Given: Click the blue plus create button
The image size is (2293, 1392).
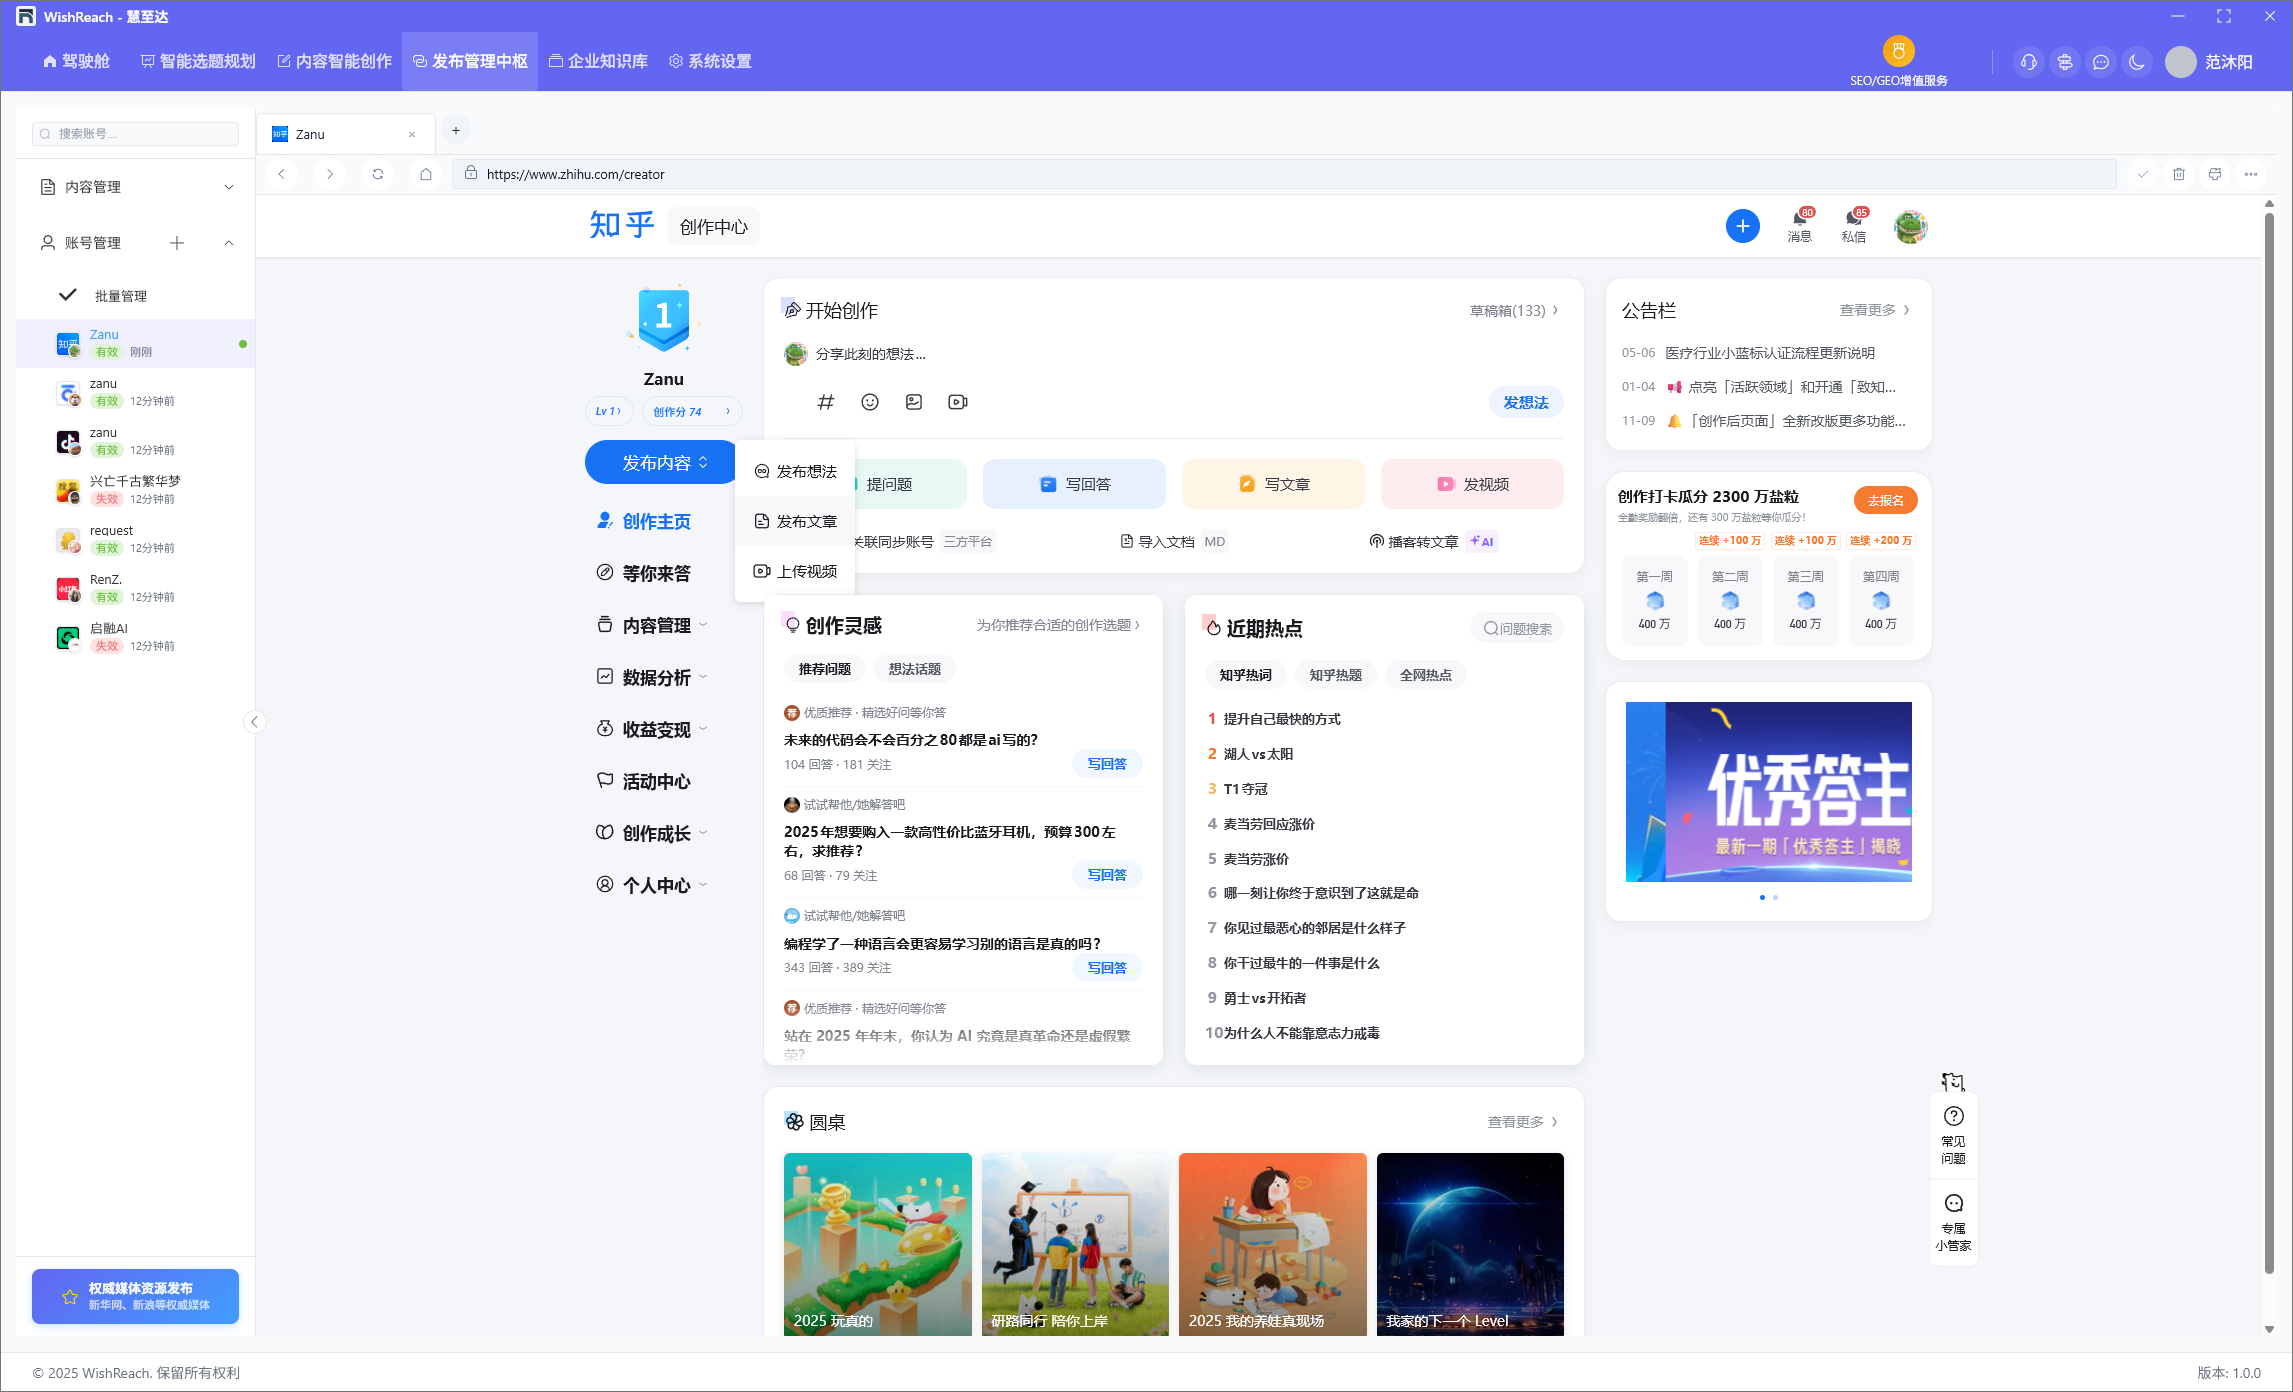Looking at the screenshot, I should [1742, 226].
